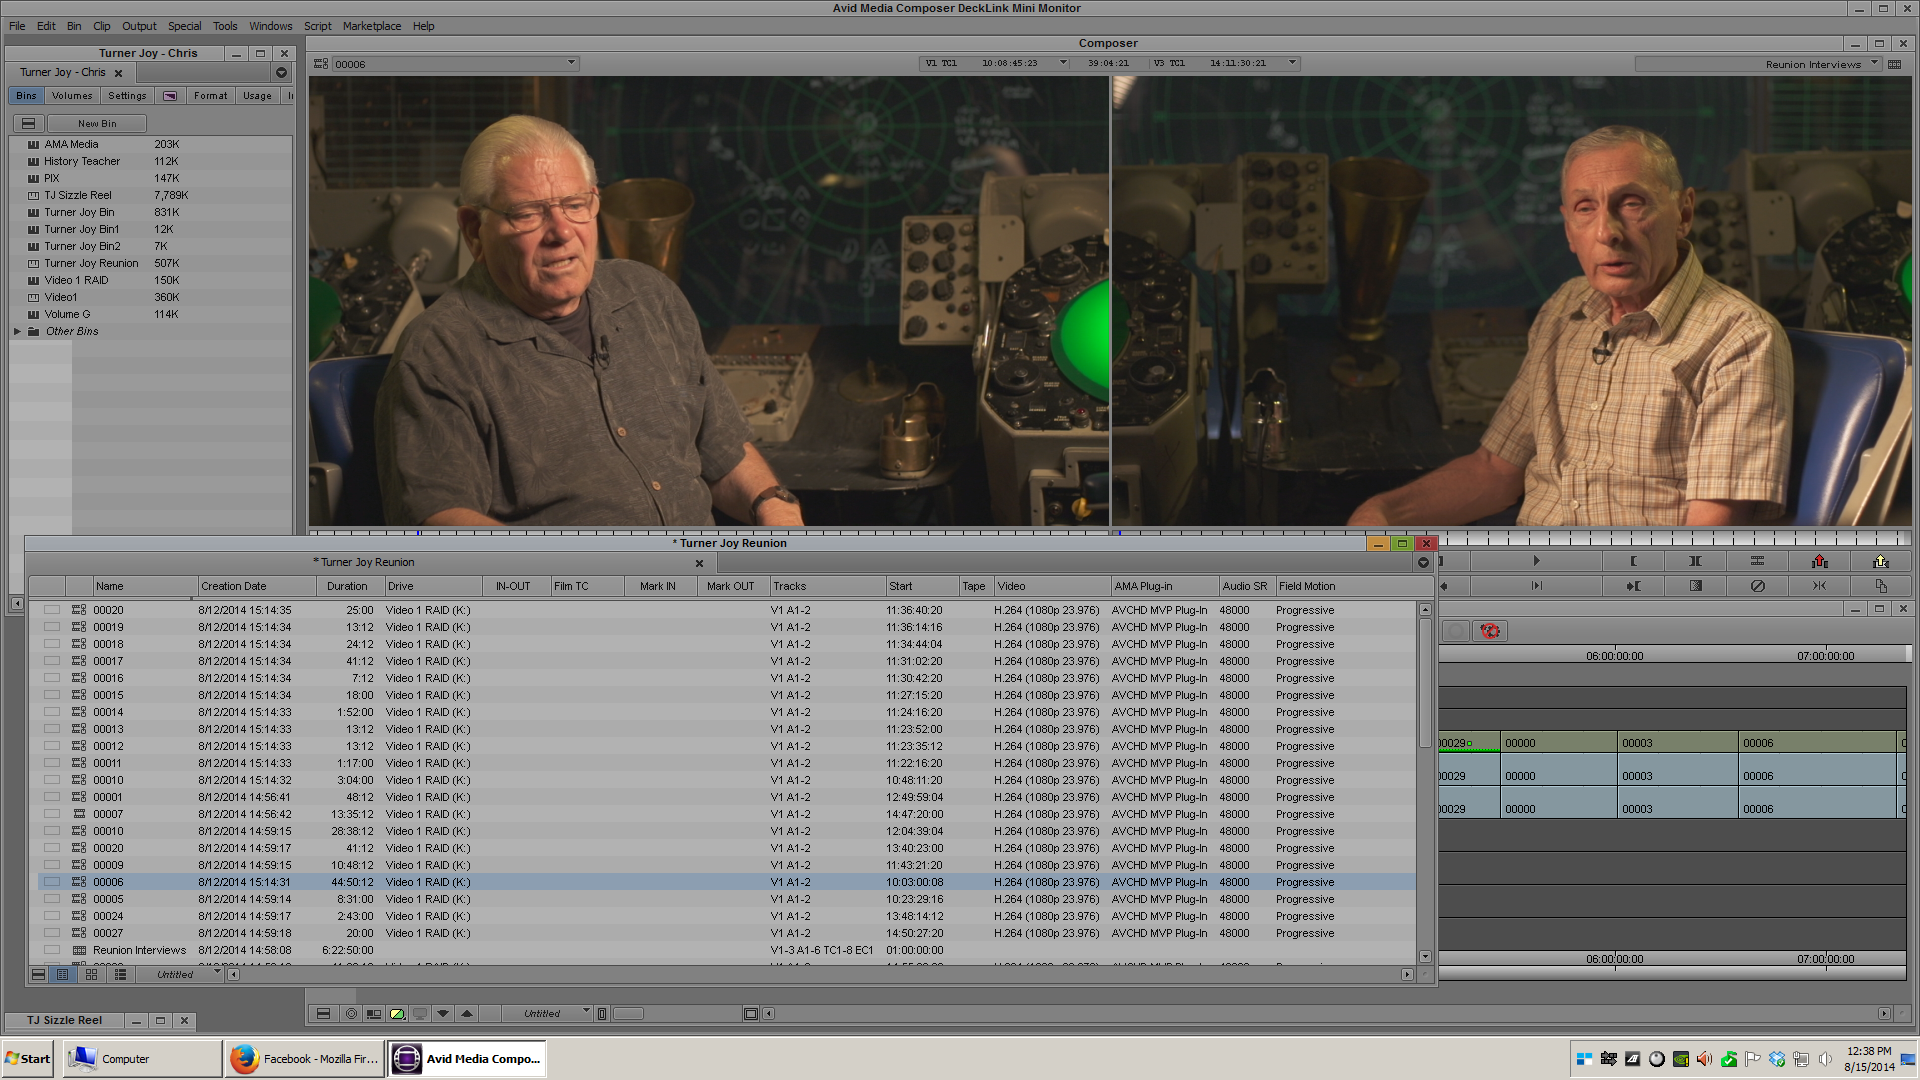1920x1080 pixels.
Task: Open Firefox Facebook window from taskbar
Action: [x=305, y=1059]
